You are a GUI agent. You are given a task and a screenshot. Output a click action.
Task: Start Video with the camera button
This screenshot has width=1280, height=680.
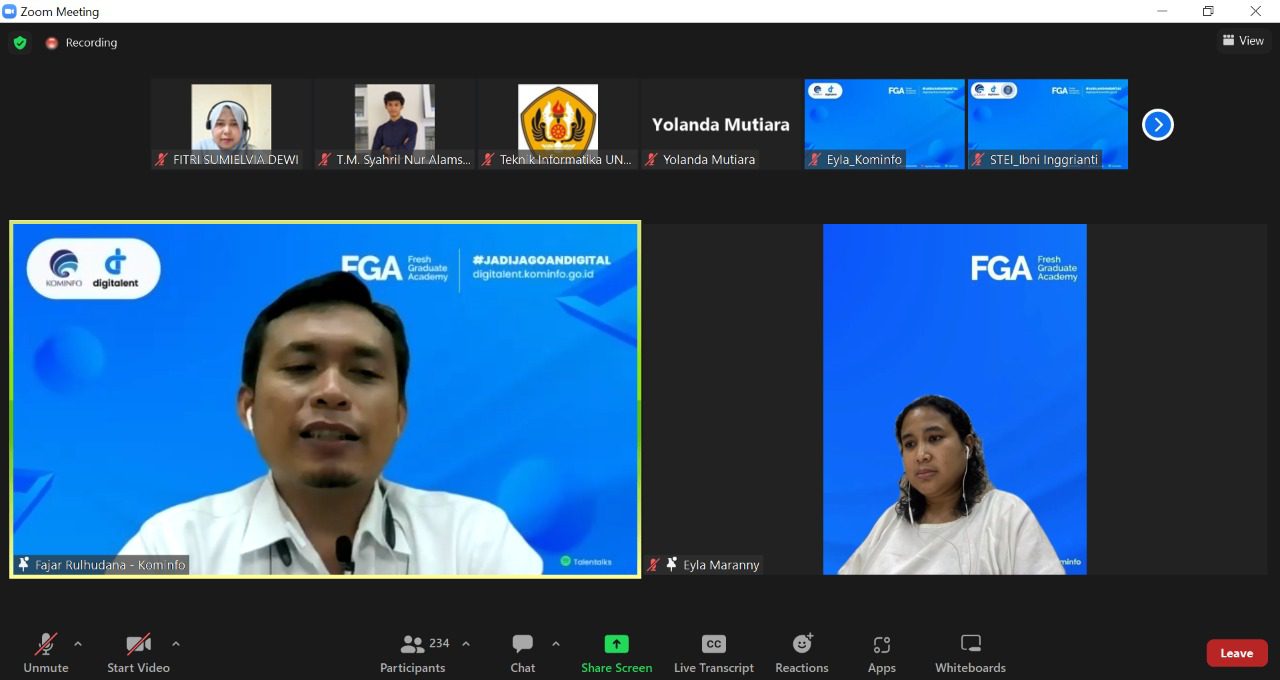click(x=138, y=653)
